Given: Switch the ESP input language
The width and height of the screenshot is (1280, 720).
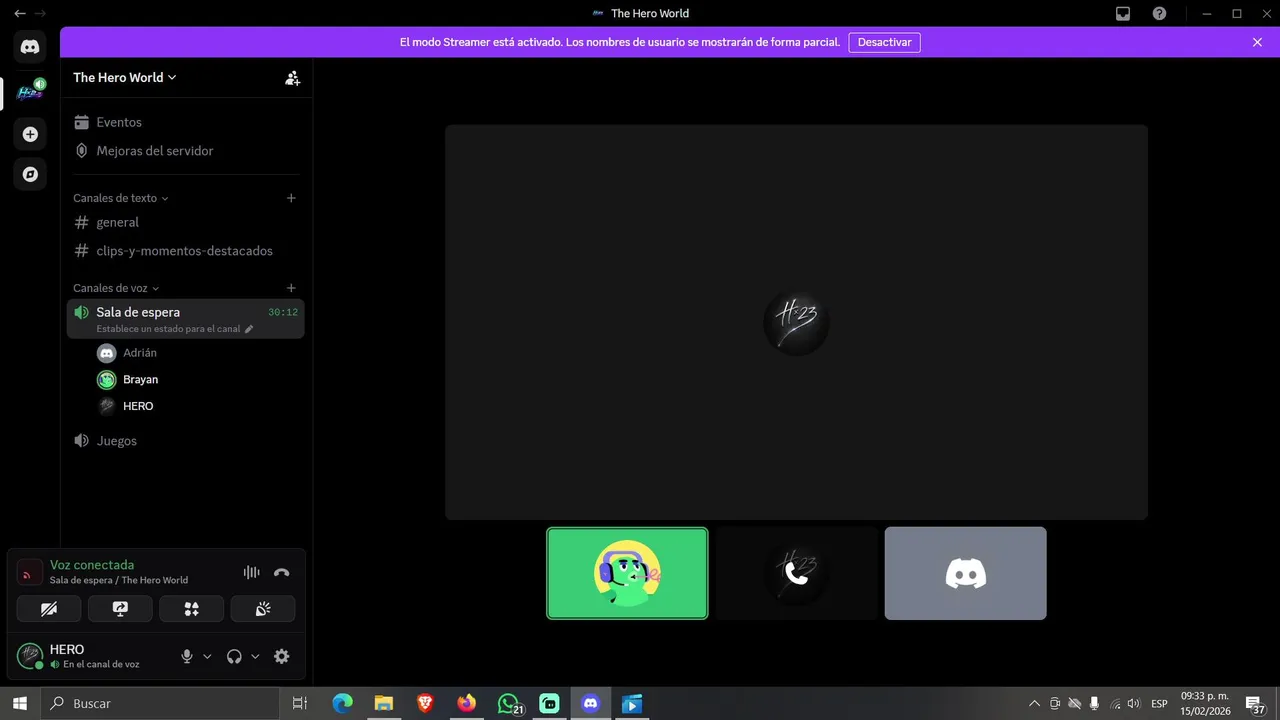Looking at the screenshot, I should 1159,703.
